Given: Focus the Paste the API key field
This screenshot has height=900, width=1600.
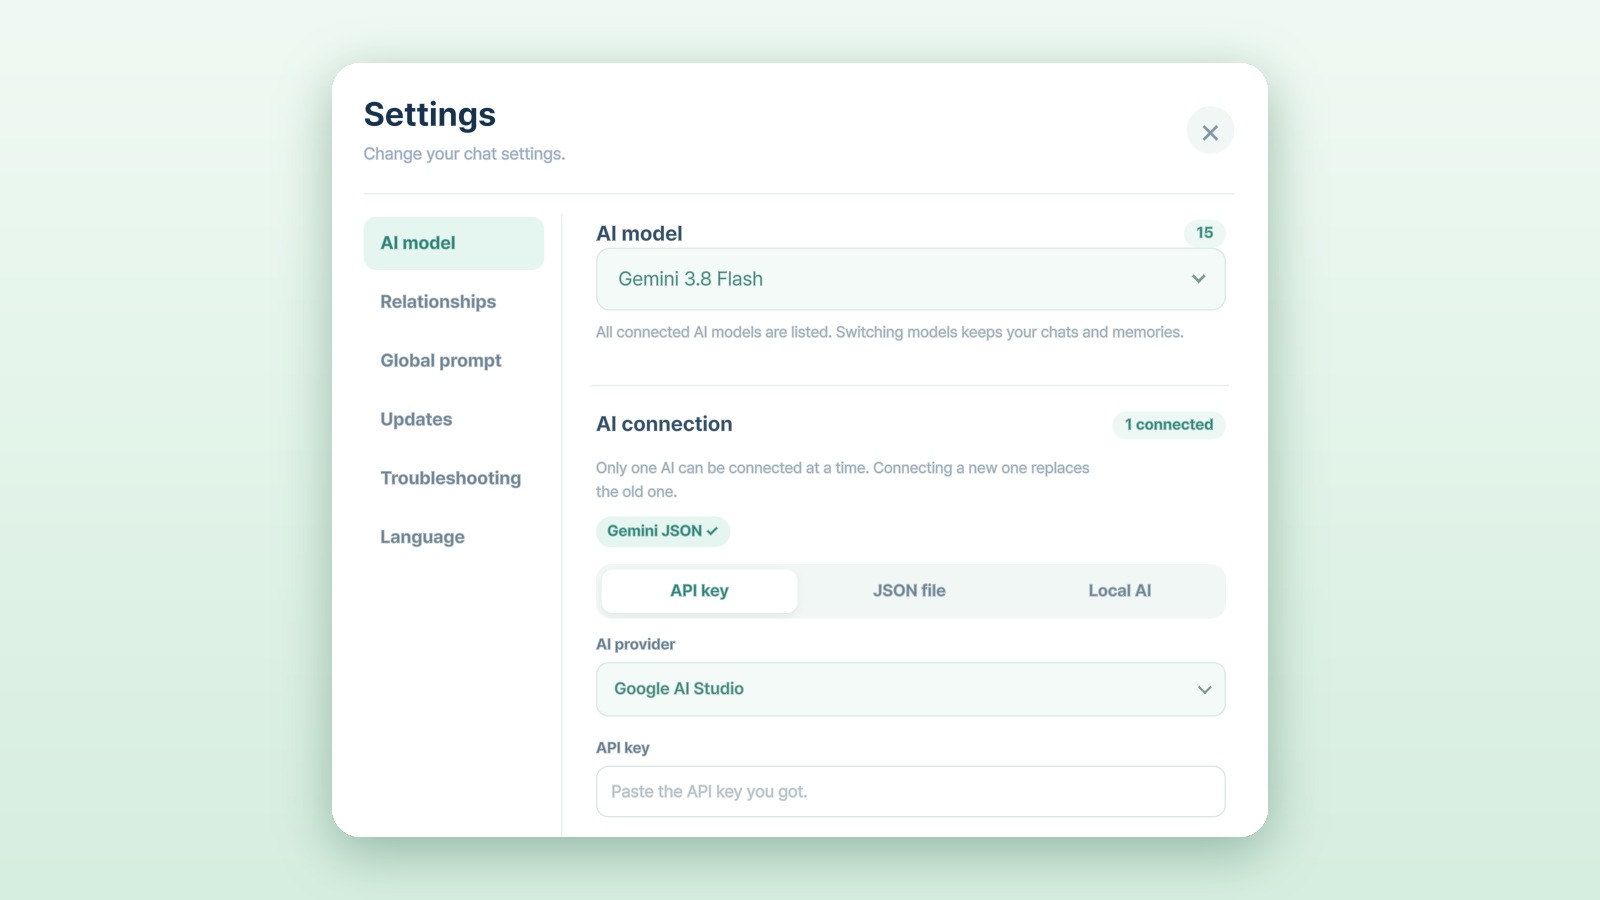Looking at the screenshot, I should (910, 792).
